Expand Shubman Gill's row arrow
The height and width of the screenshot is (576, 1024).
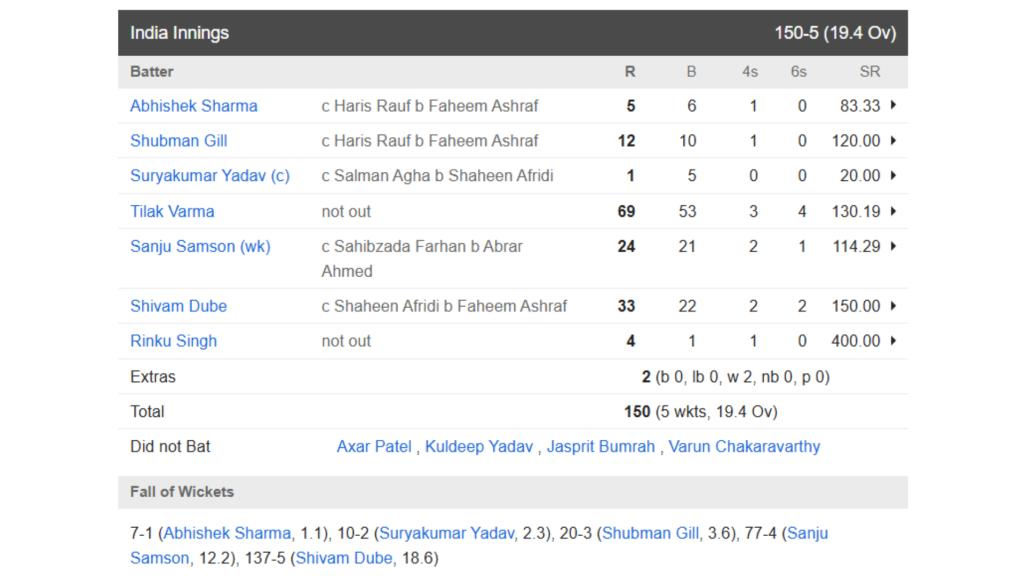point(892,141)
